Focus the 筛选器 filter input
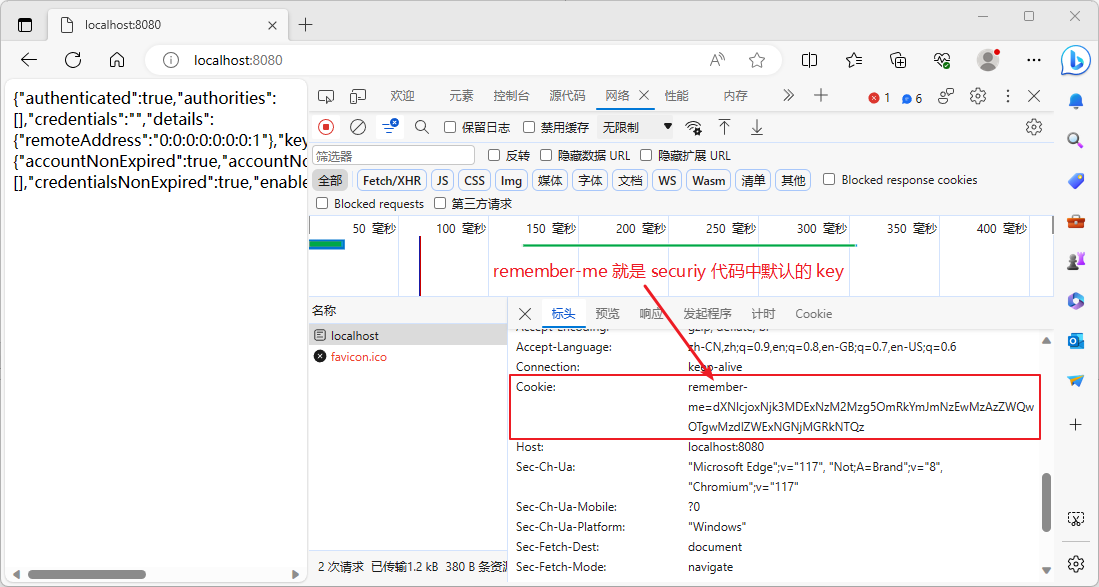Screen dimensions: 1099x587 [393, 156]
